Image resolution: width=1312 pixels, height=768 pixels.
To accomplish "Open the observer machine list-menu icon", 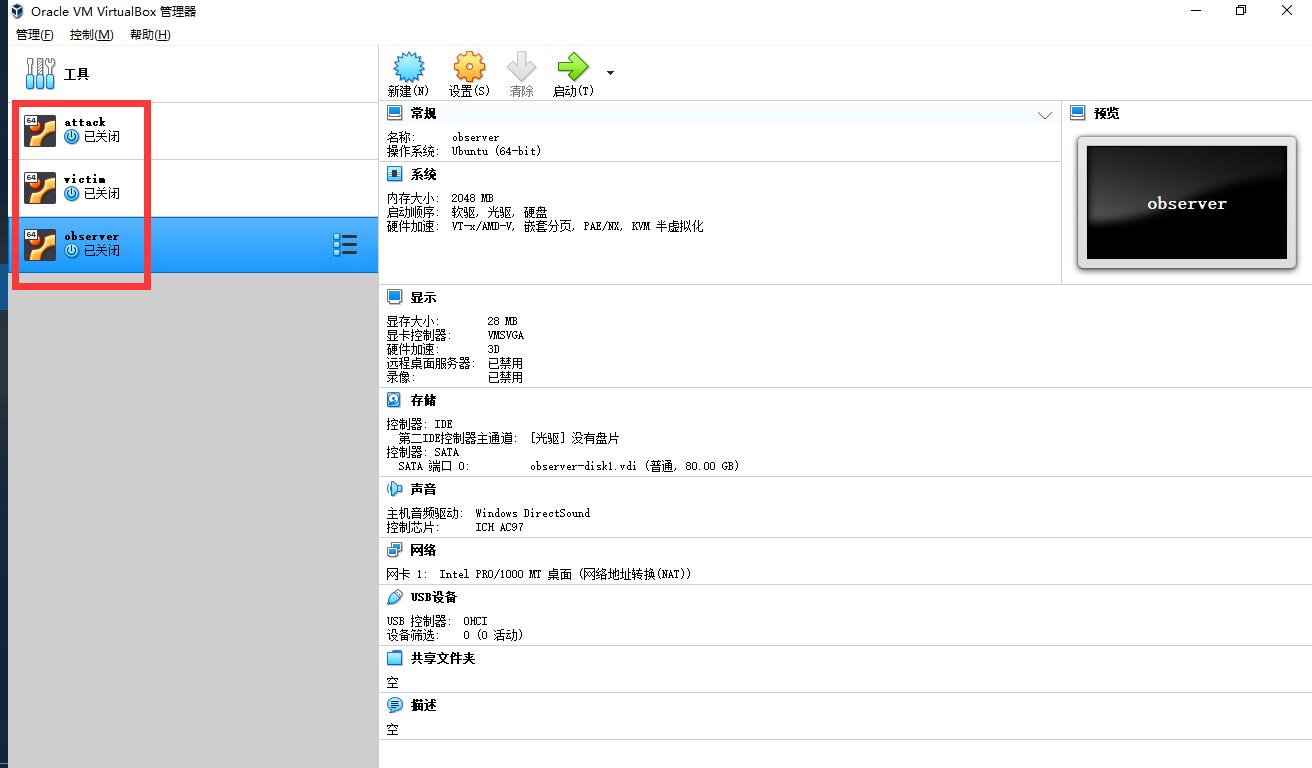I will click(345, 245).
